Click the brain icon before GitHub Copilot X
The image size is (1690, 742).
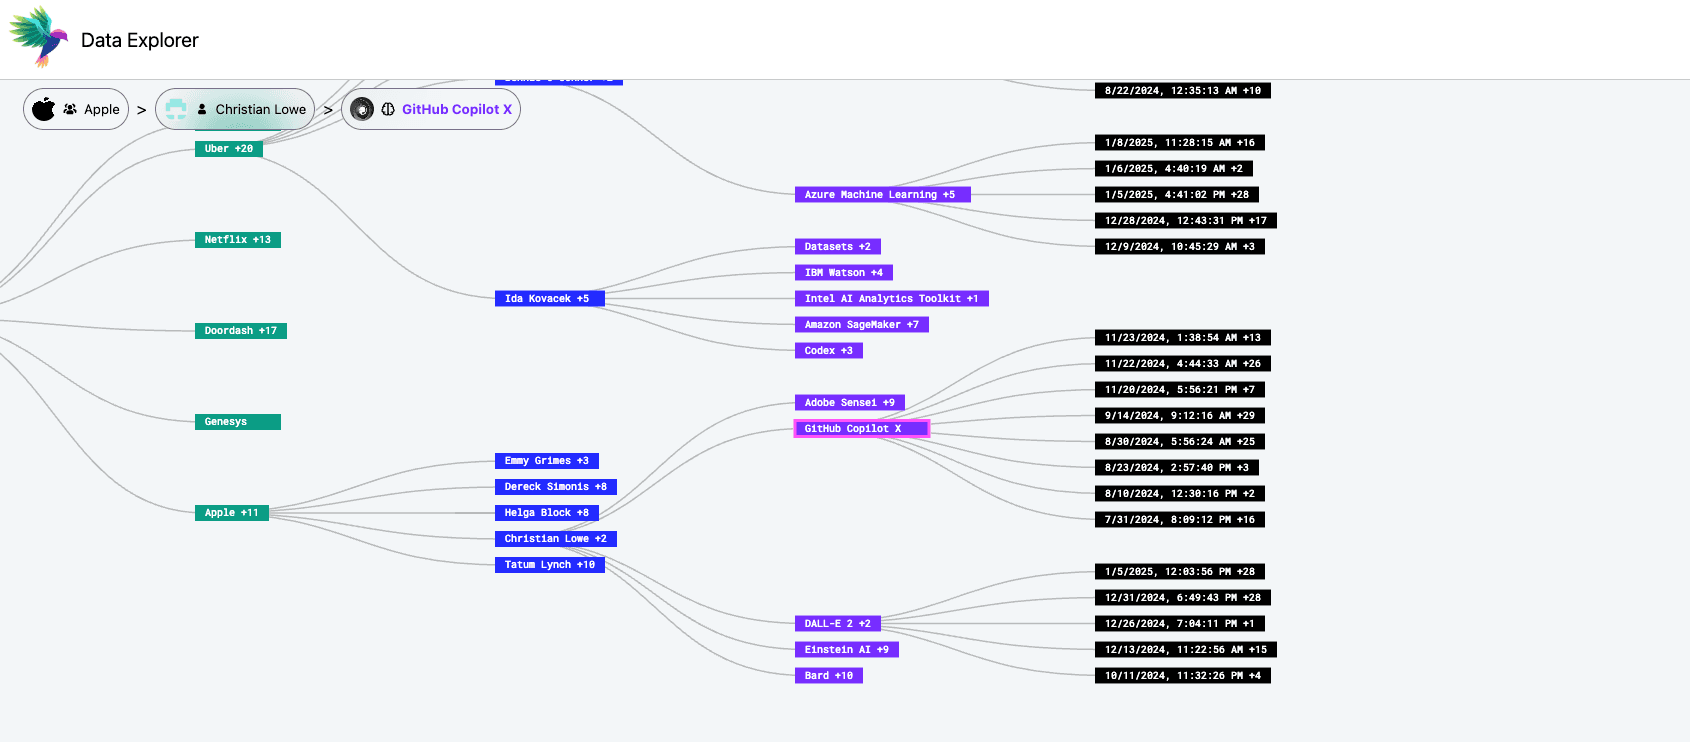click(388, 109)
